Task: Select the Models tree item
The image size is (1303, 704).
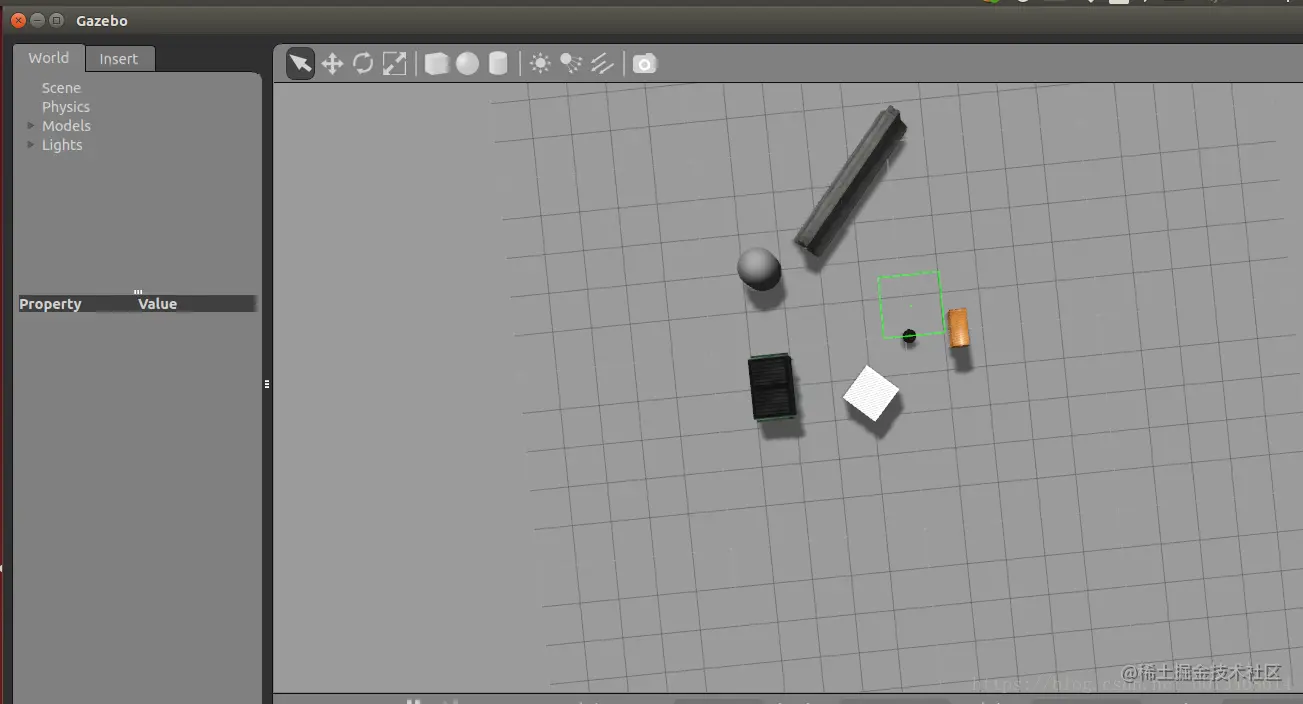Action: (66, 126)
